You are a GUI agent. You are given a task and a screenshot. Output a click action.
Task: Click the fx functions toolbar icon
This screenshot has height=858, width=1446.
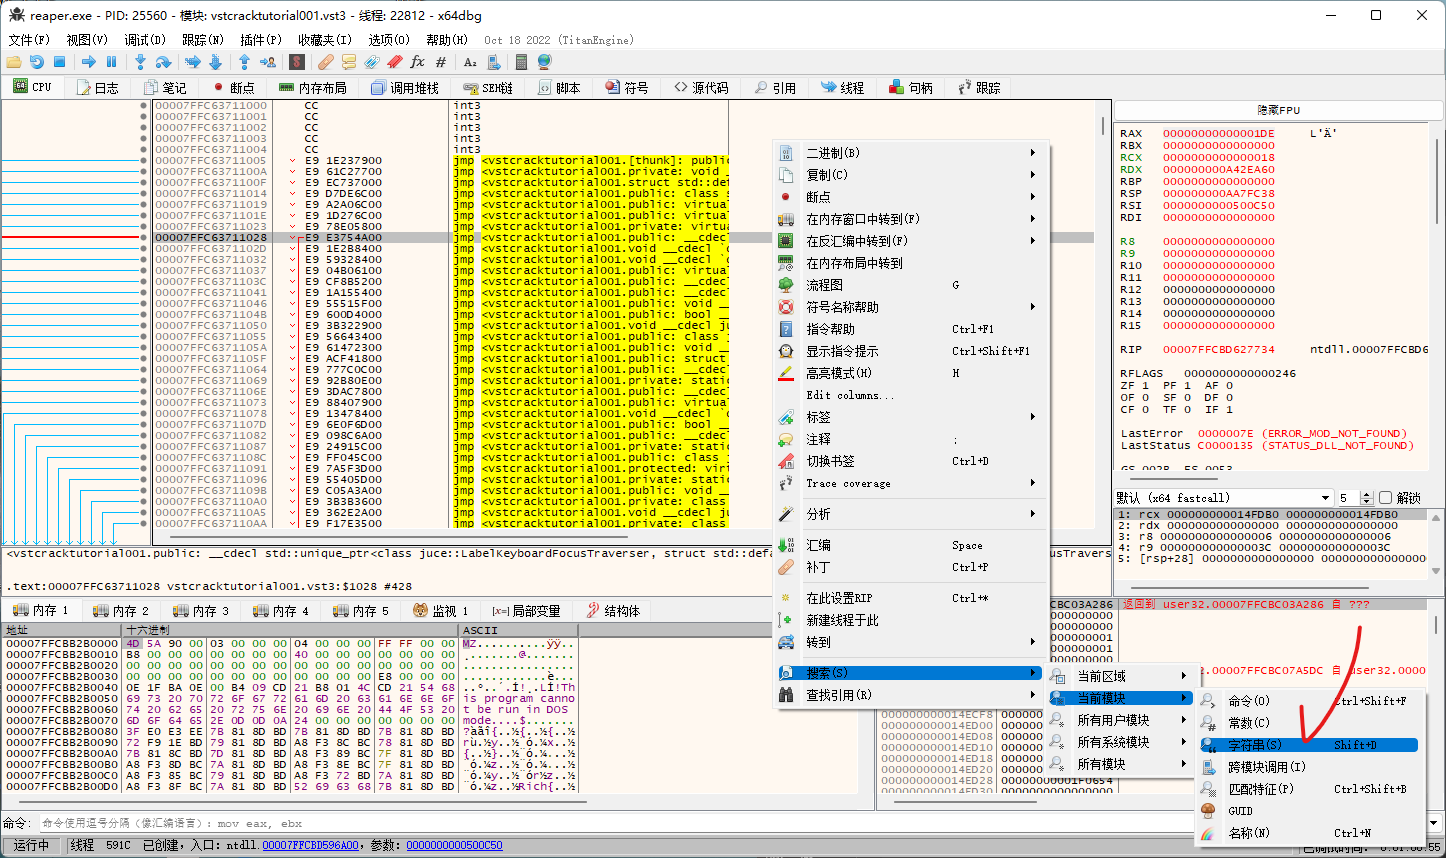[x=418, y=62]
